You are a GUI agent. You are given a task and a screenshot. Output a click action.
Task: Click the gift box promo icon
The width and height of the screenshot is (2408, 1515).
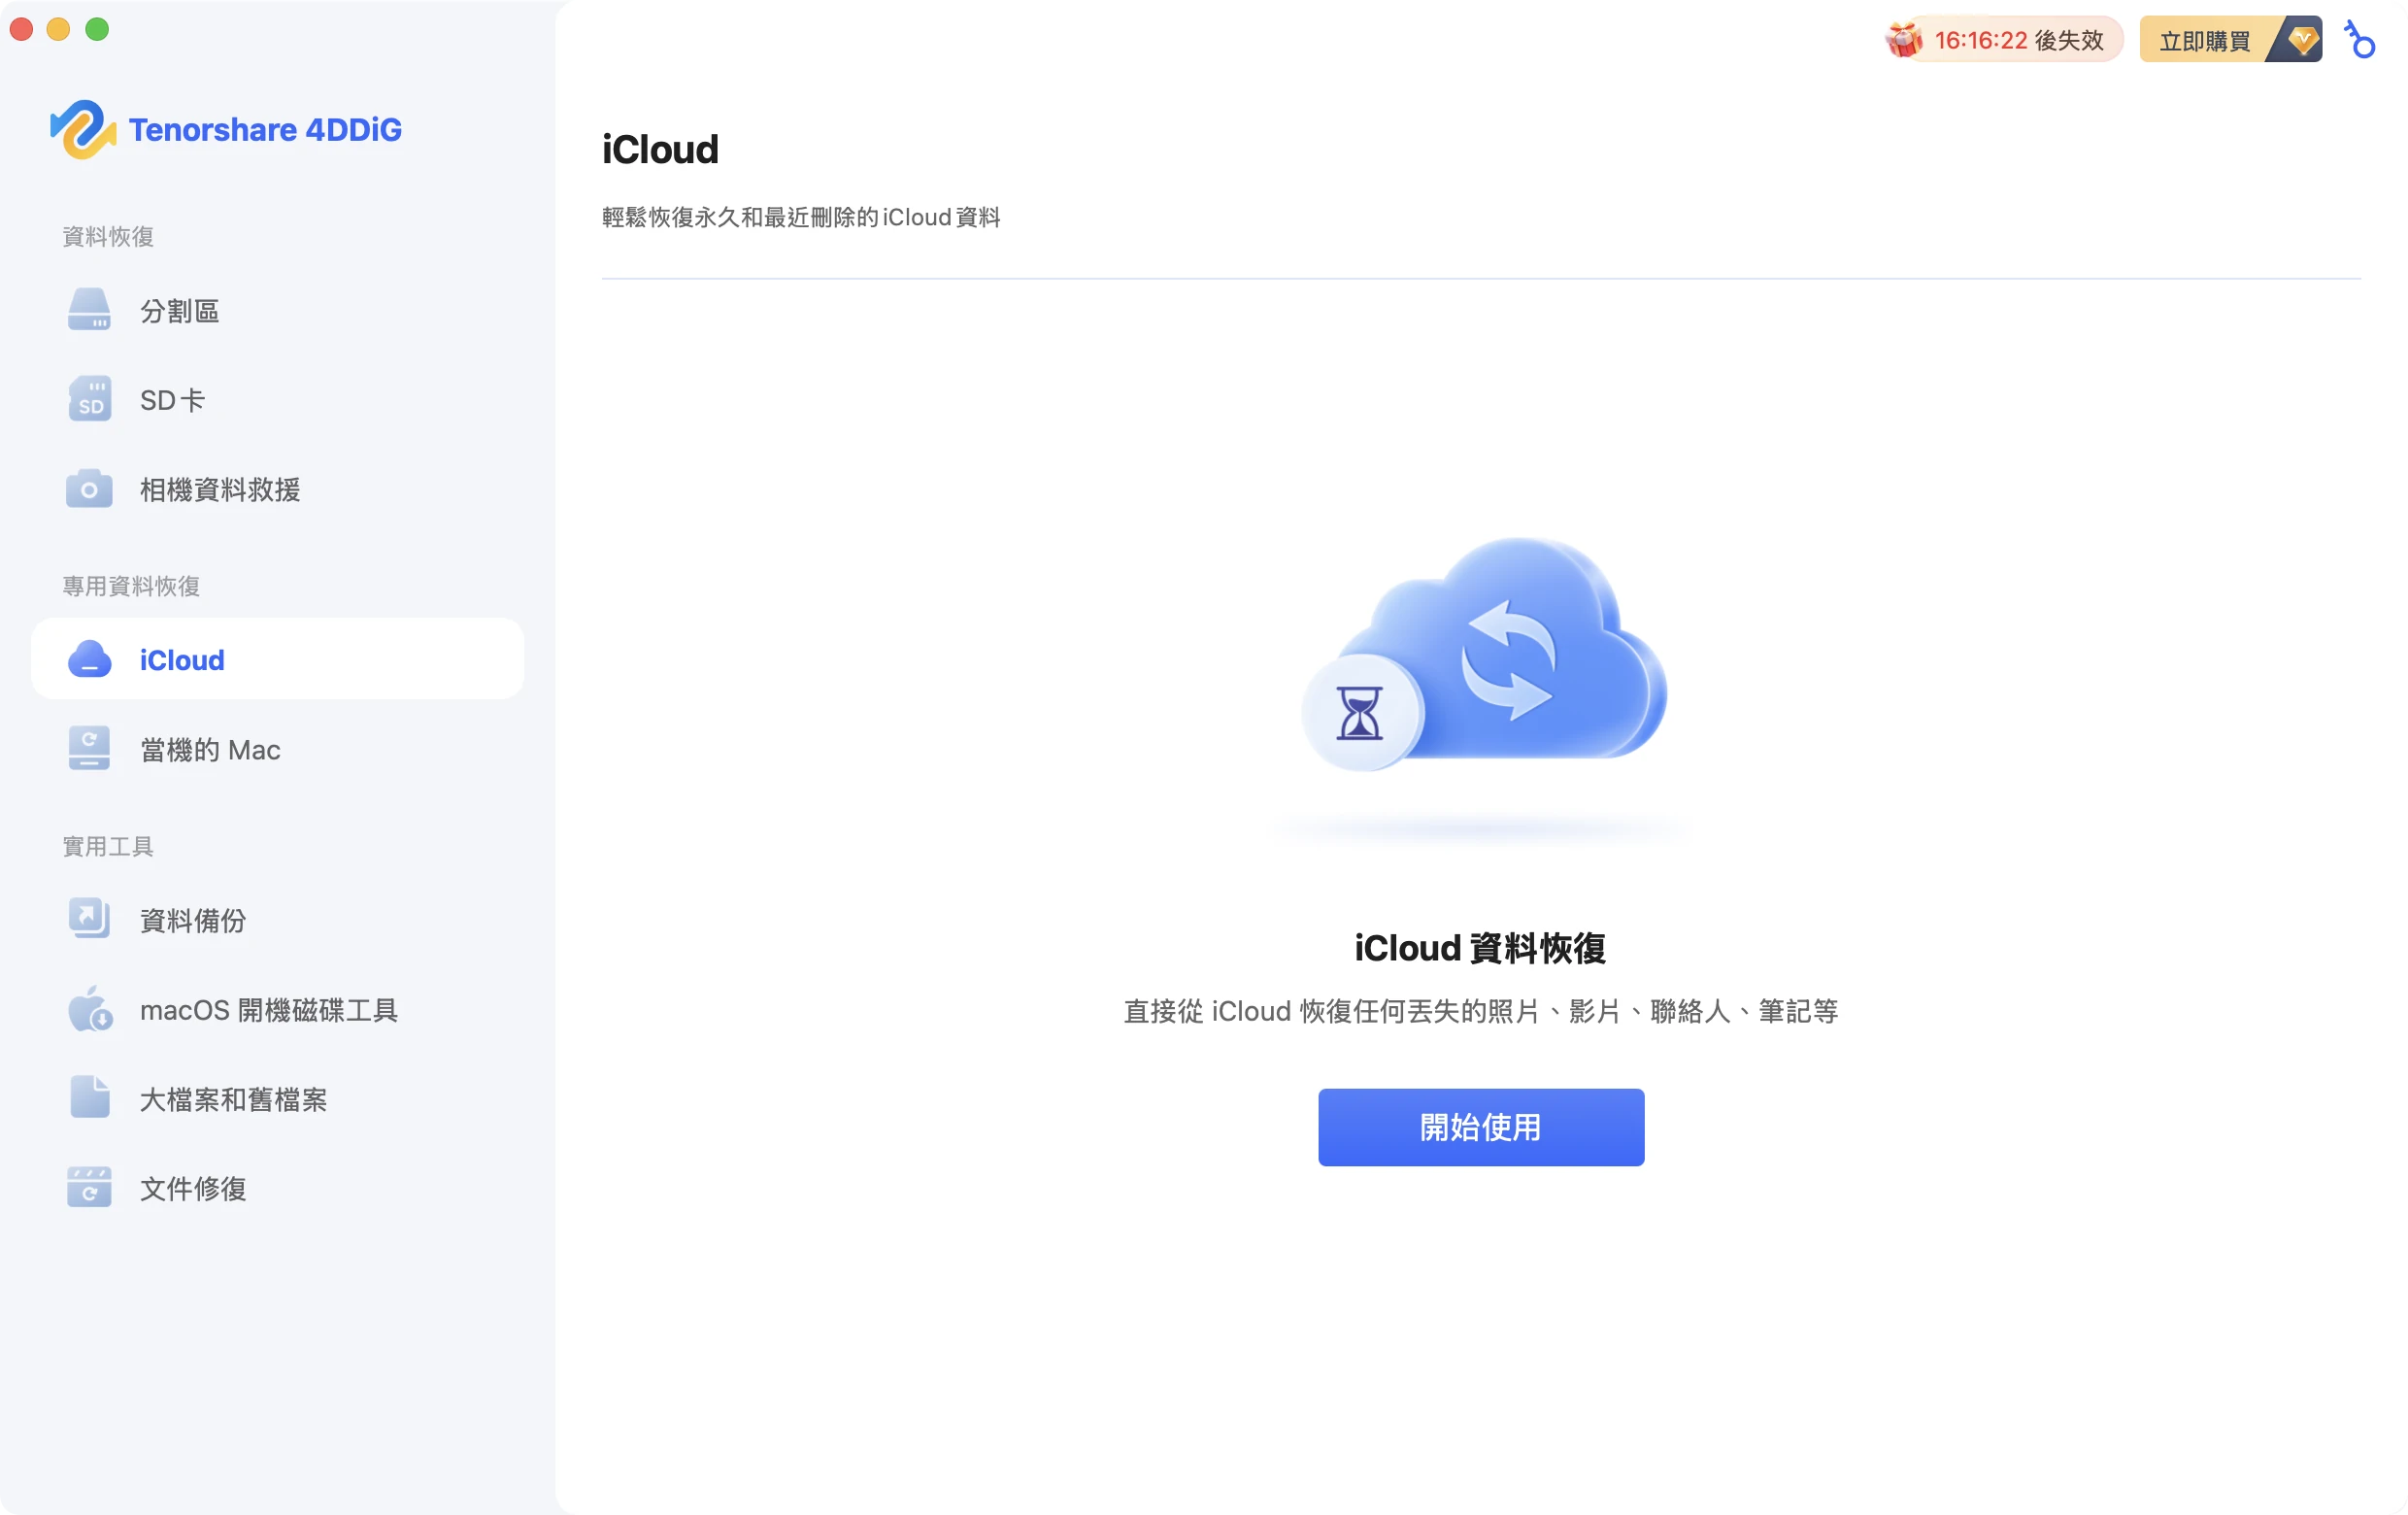coord(1903,40)
